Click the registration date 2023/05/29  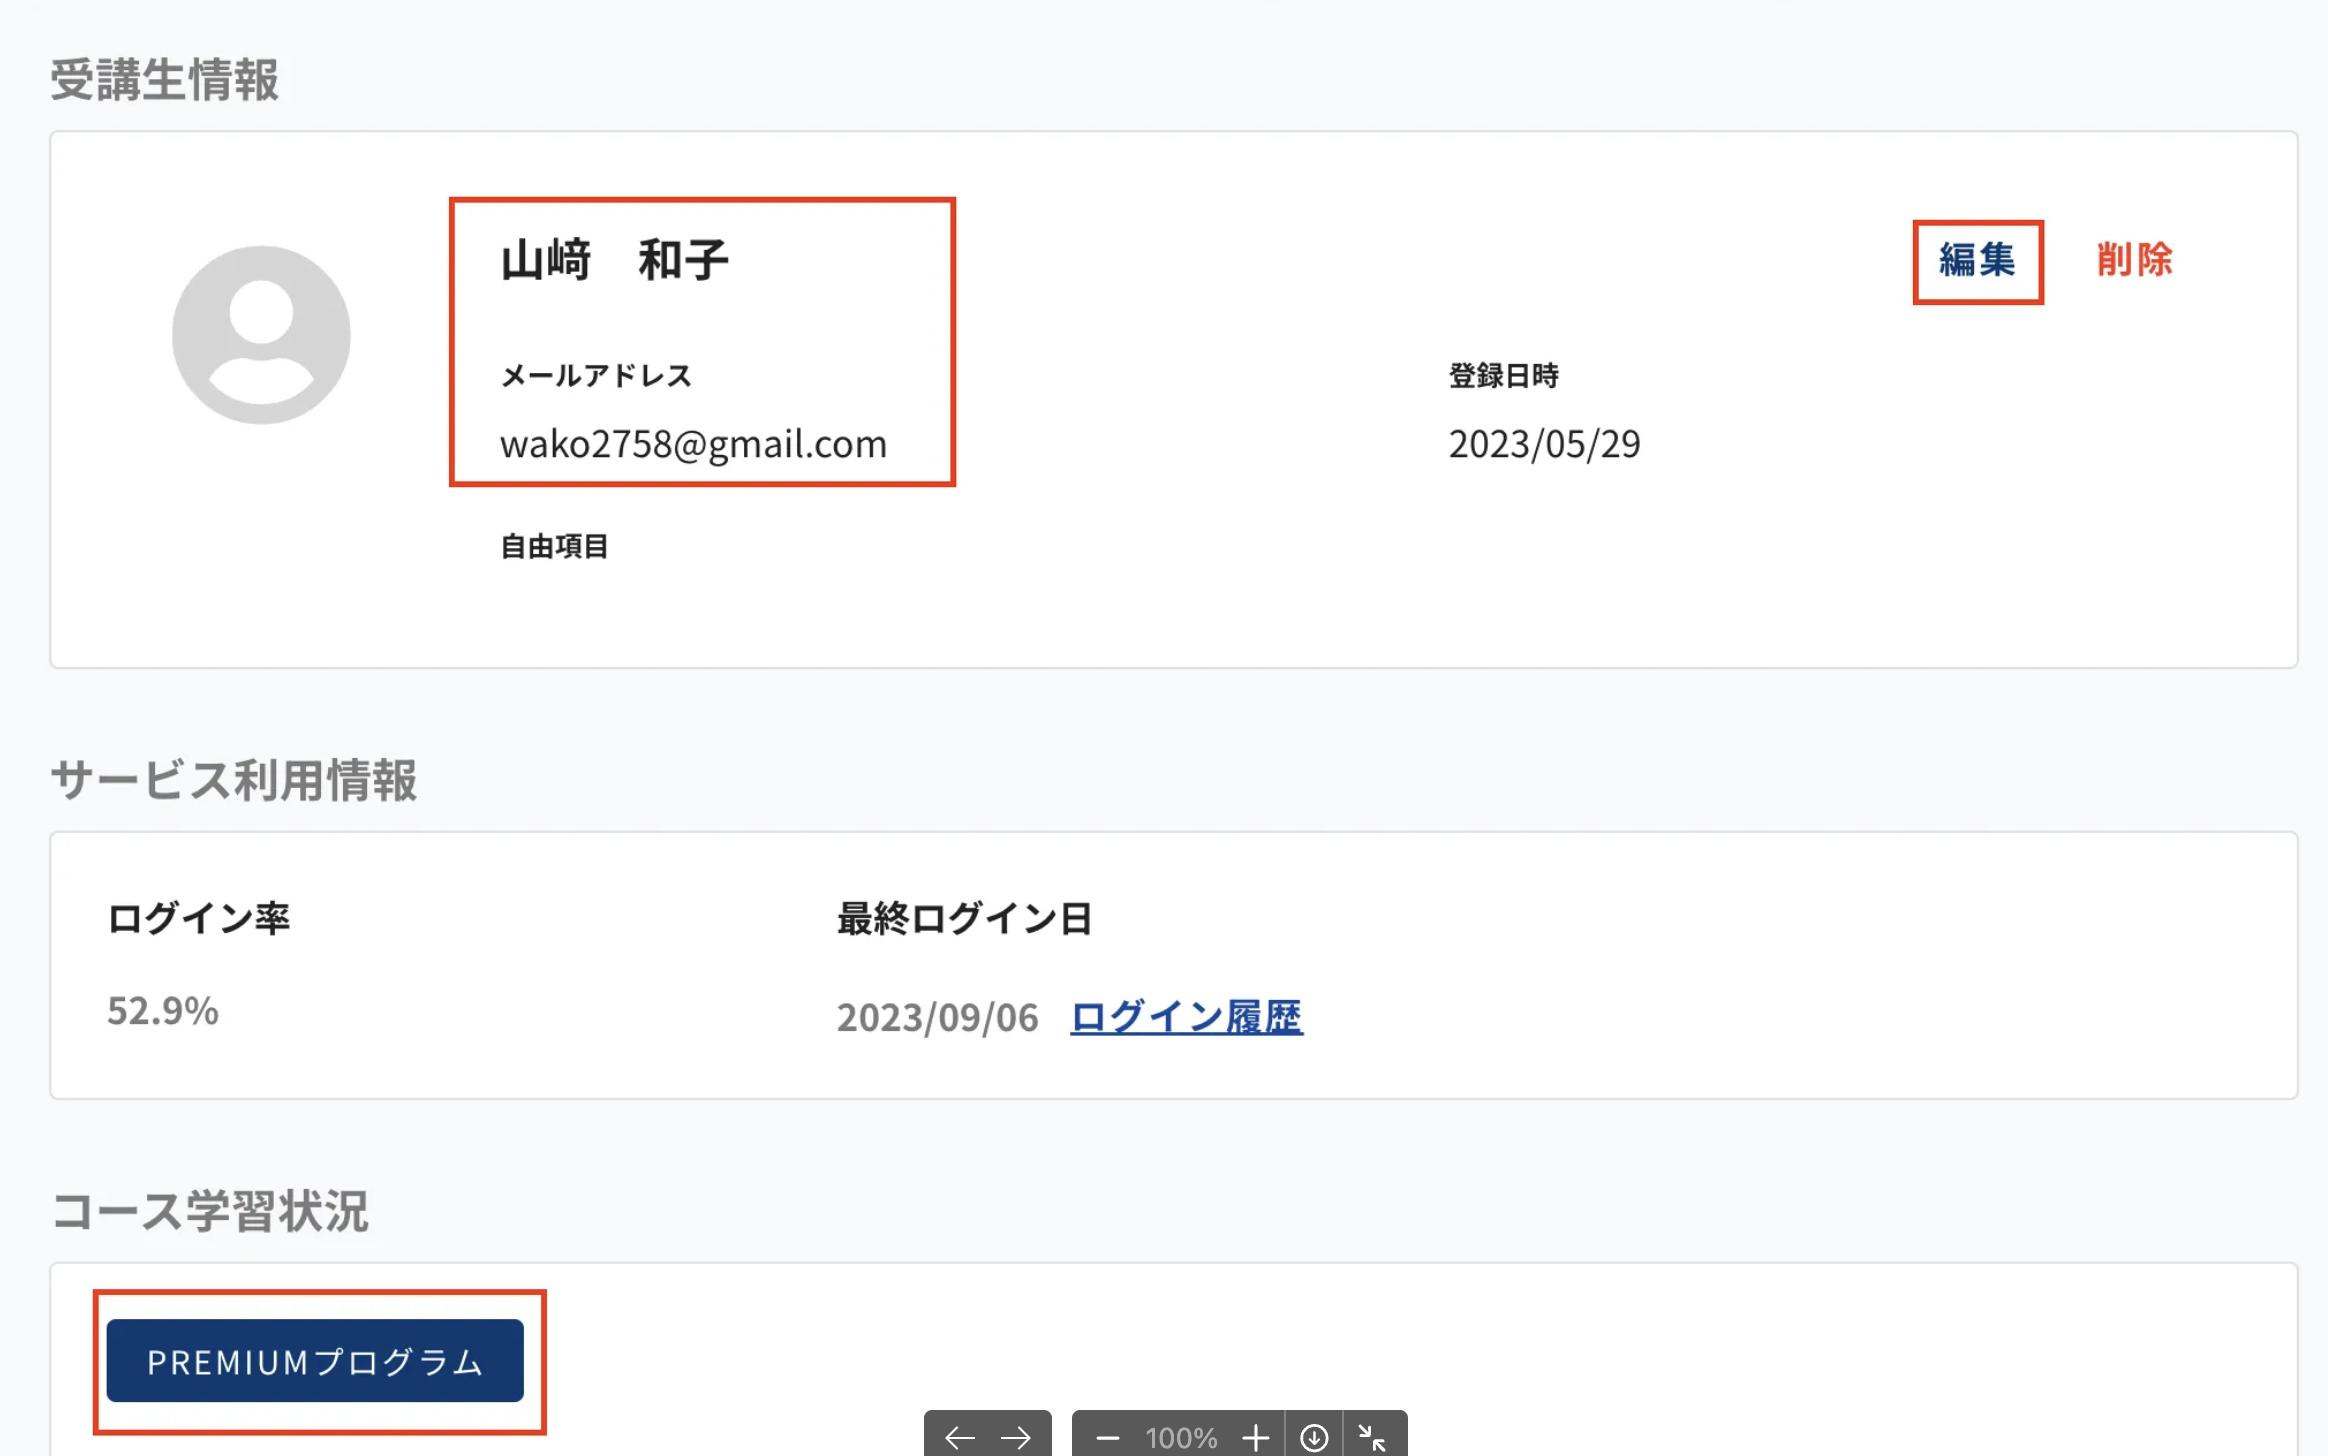pyautogui.click(x=1544, y=444)
